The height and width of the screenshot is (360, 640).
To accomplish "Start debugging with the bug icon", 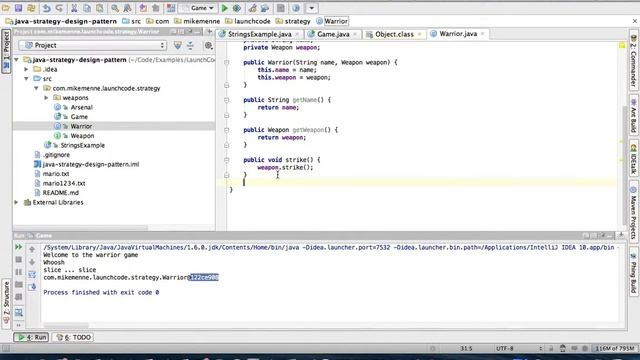I will pyautogui.click(x=236, y=8).
